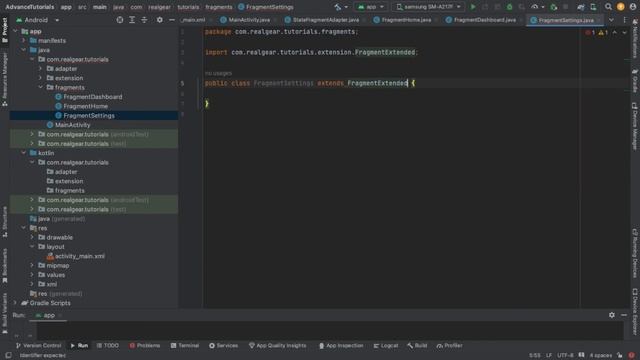Viewport: 640px width, 360px height.
Task: Open Search Everywhere magnifier icon
Action: point(608,7)
